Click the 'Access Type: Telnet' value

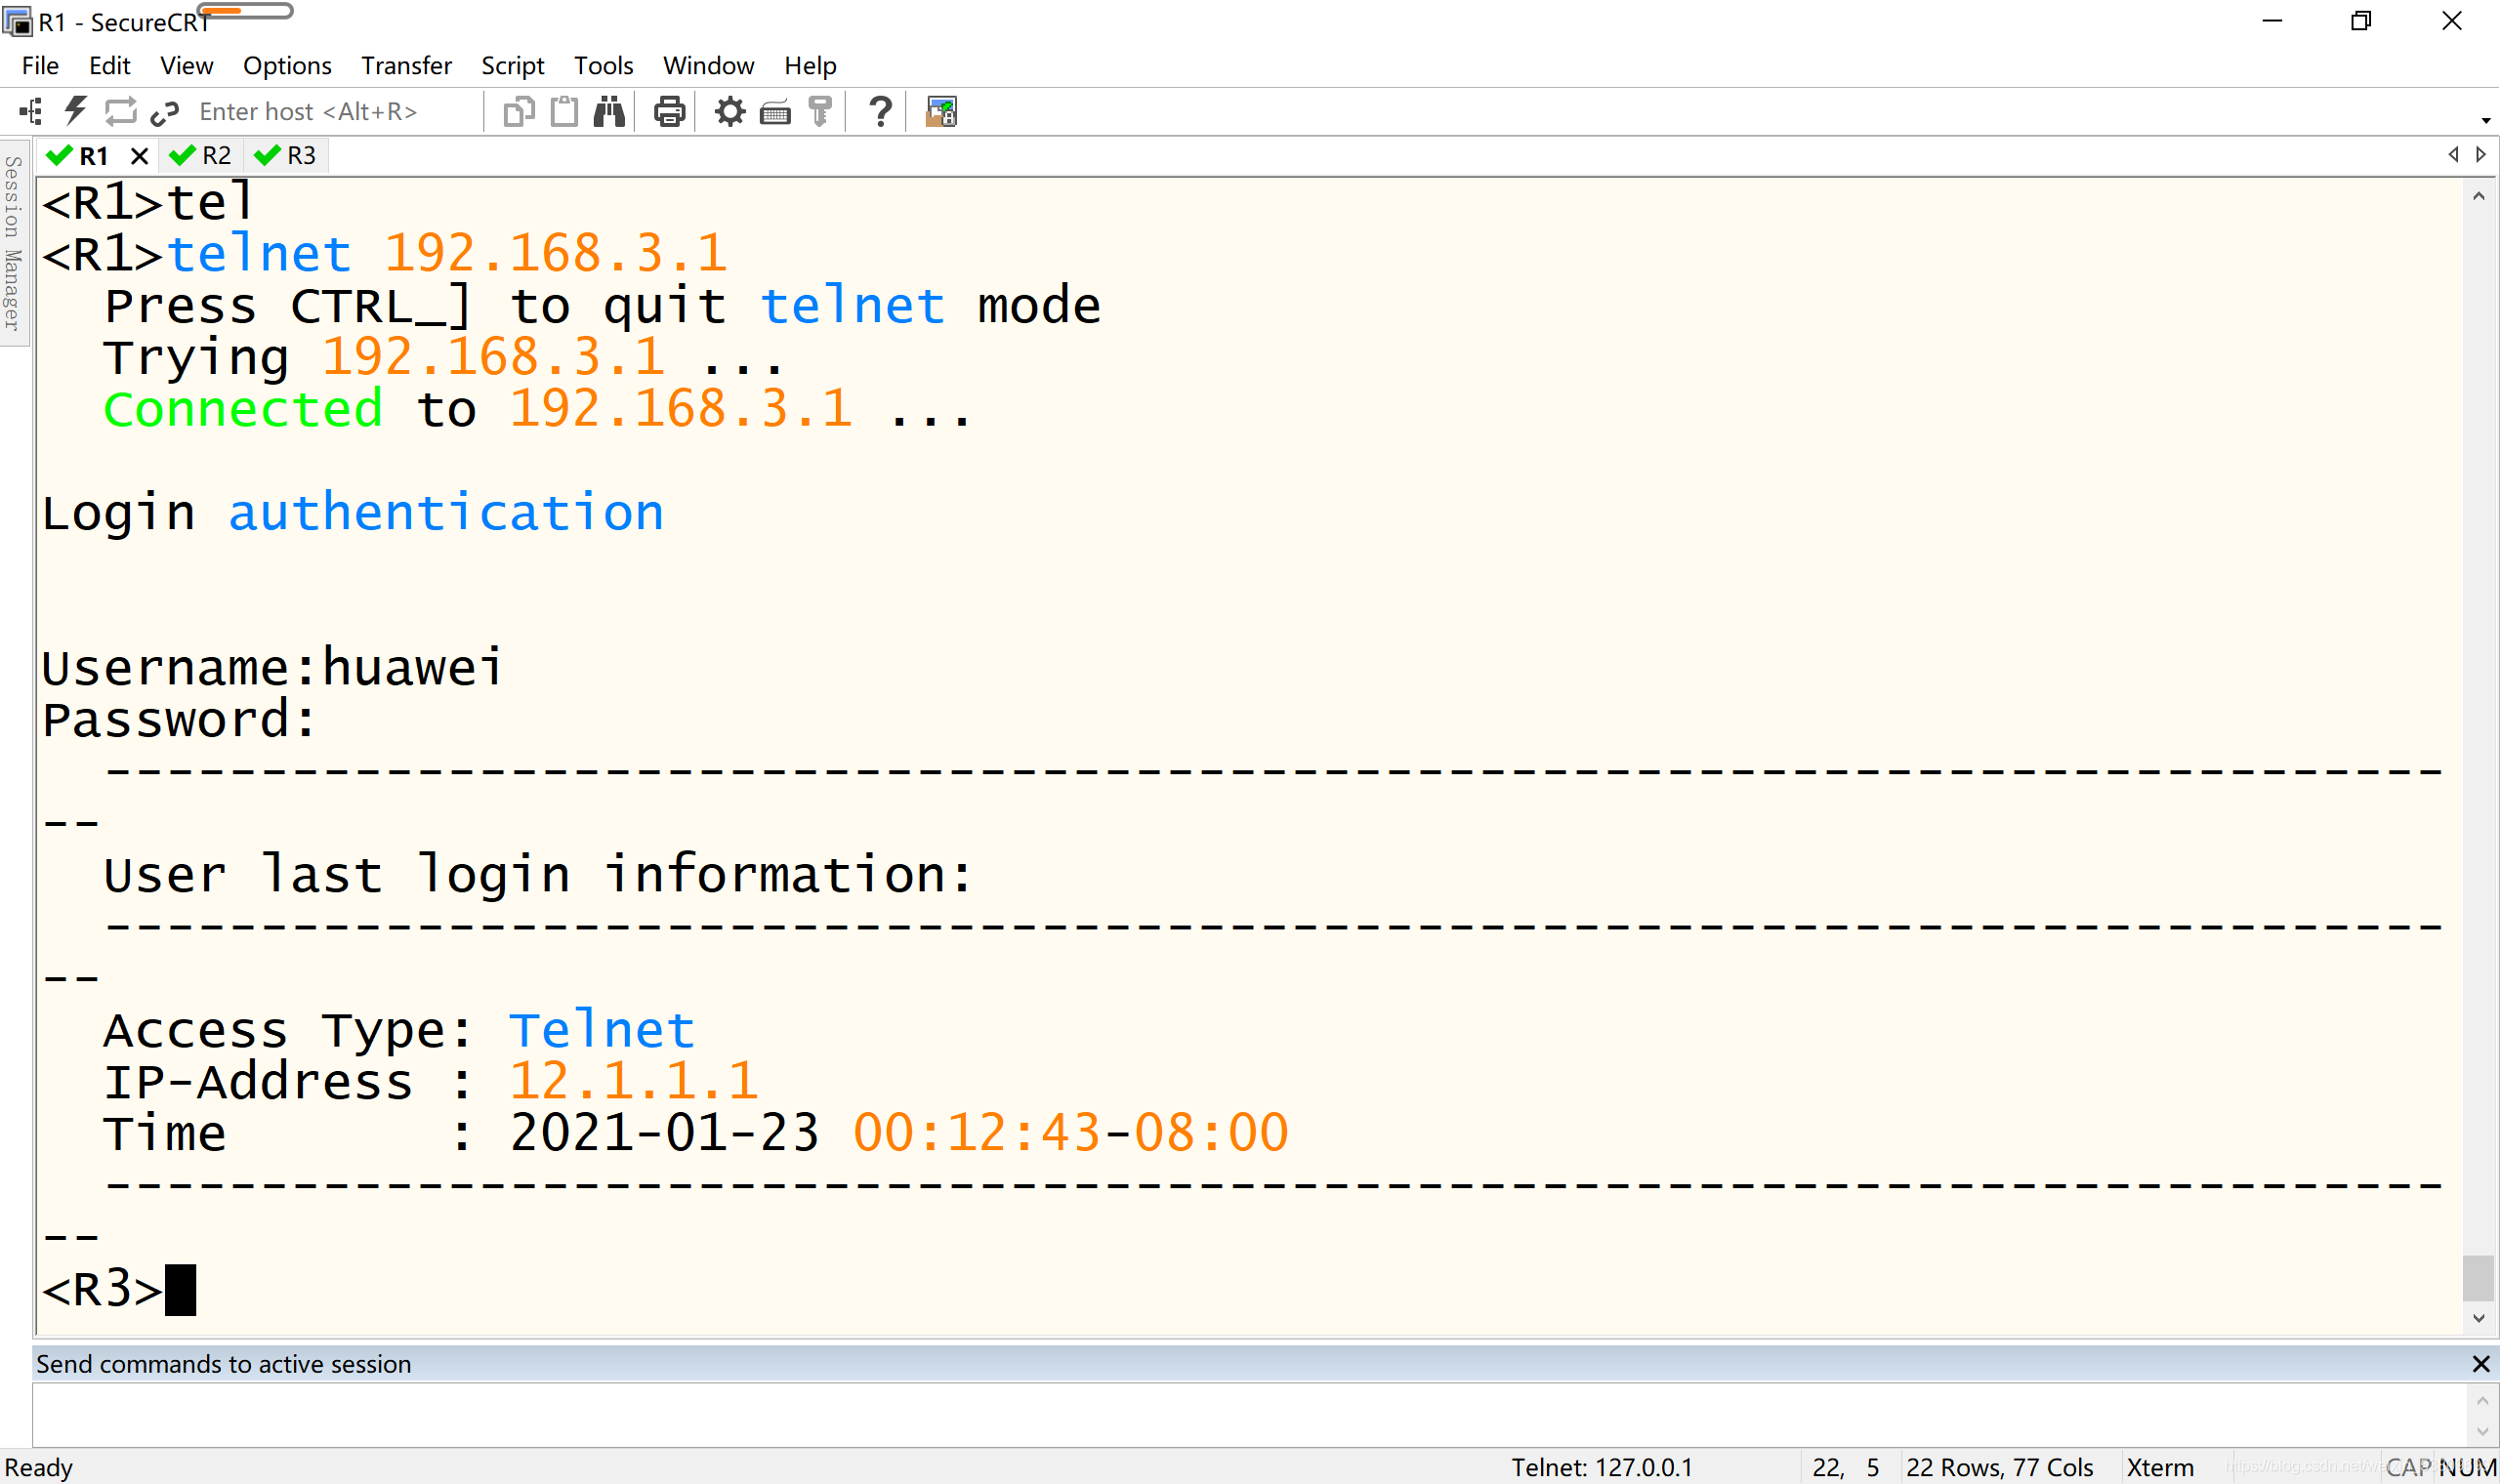602,1029
